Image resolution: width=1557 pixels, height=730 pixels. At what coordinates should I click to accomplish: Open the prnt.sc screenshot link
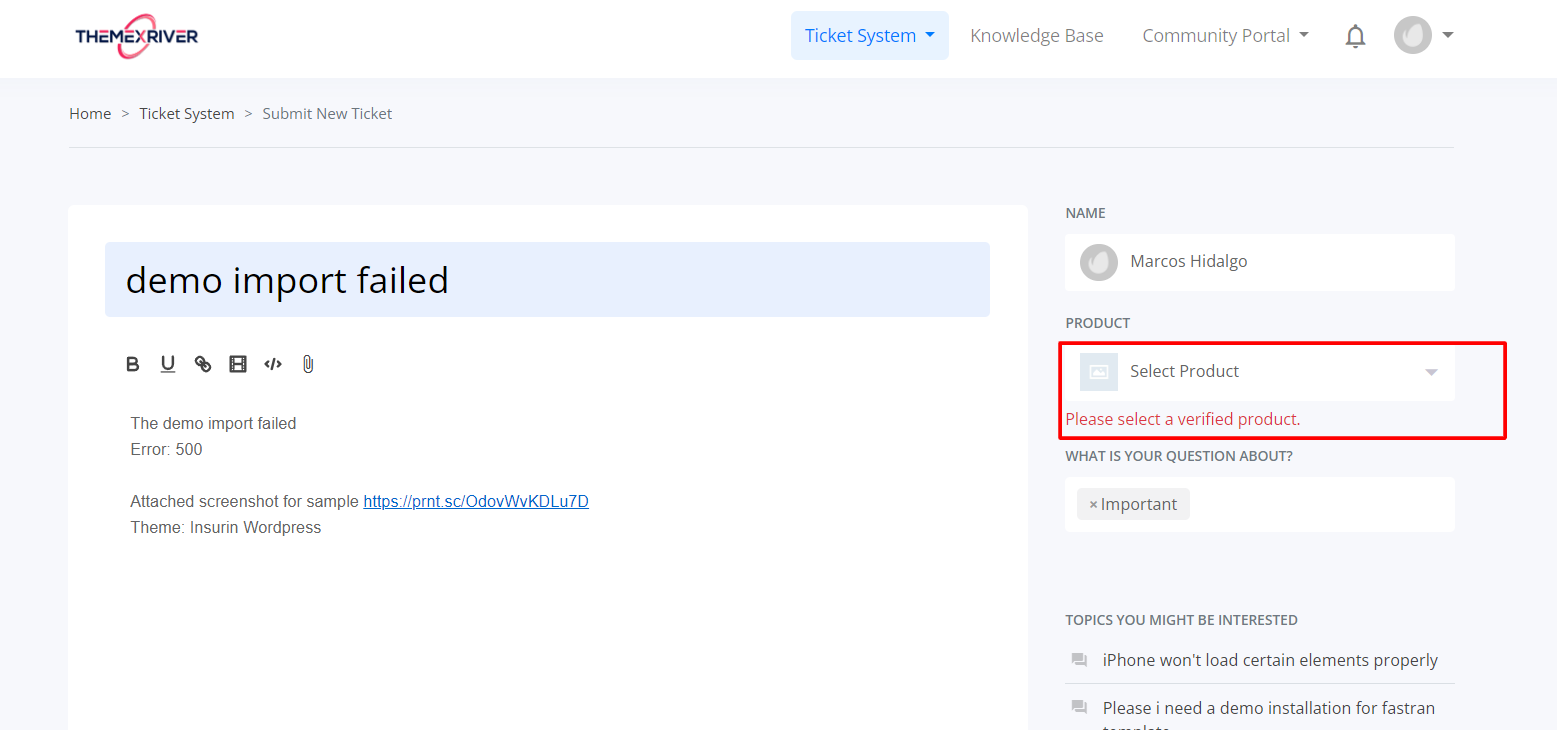point(475,502)
